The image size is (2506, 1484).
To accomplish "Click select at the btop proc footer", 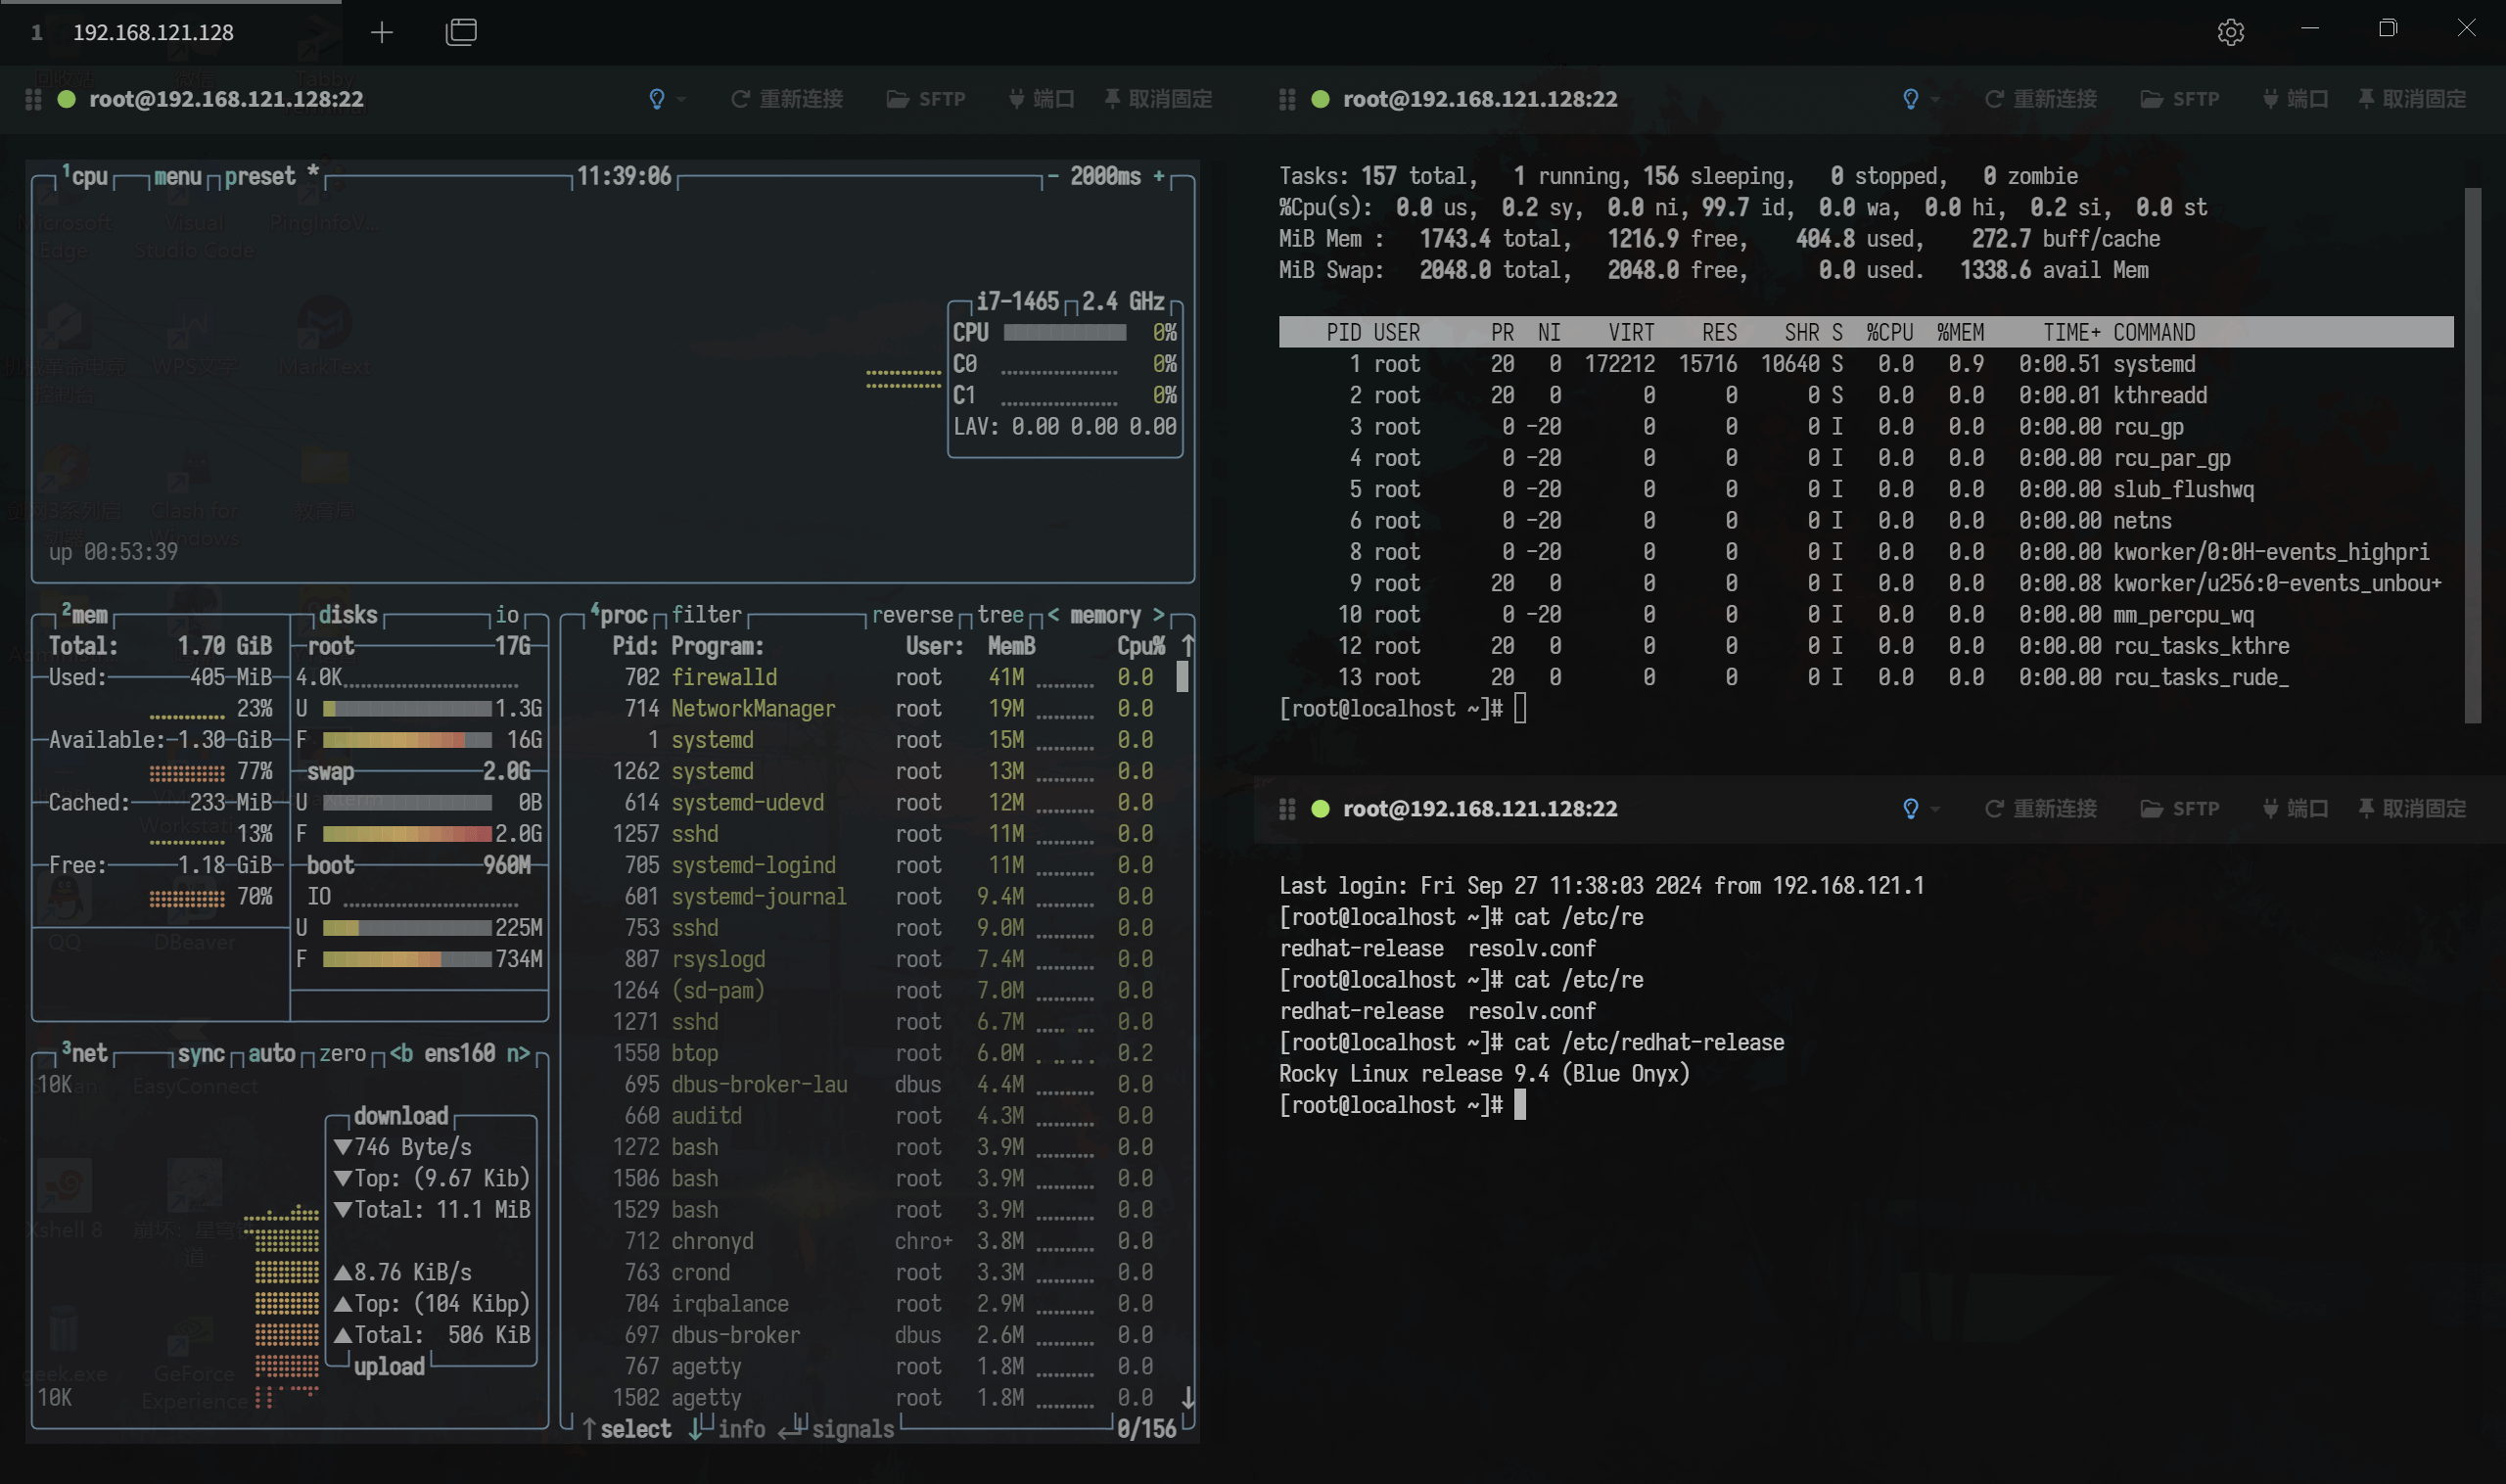I will (636, 1428).
